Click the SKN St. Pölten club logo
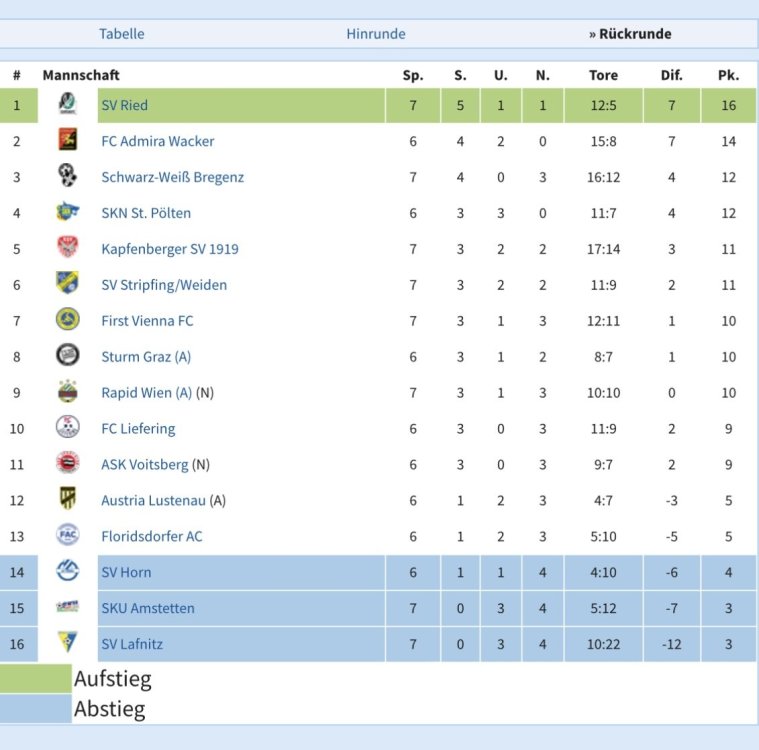759x750 pixels. 67,213
